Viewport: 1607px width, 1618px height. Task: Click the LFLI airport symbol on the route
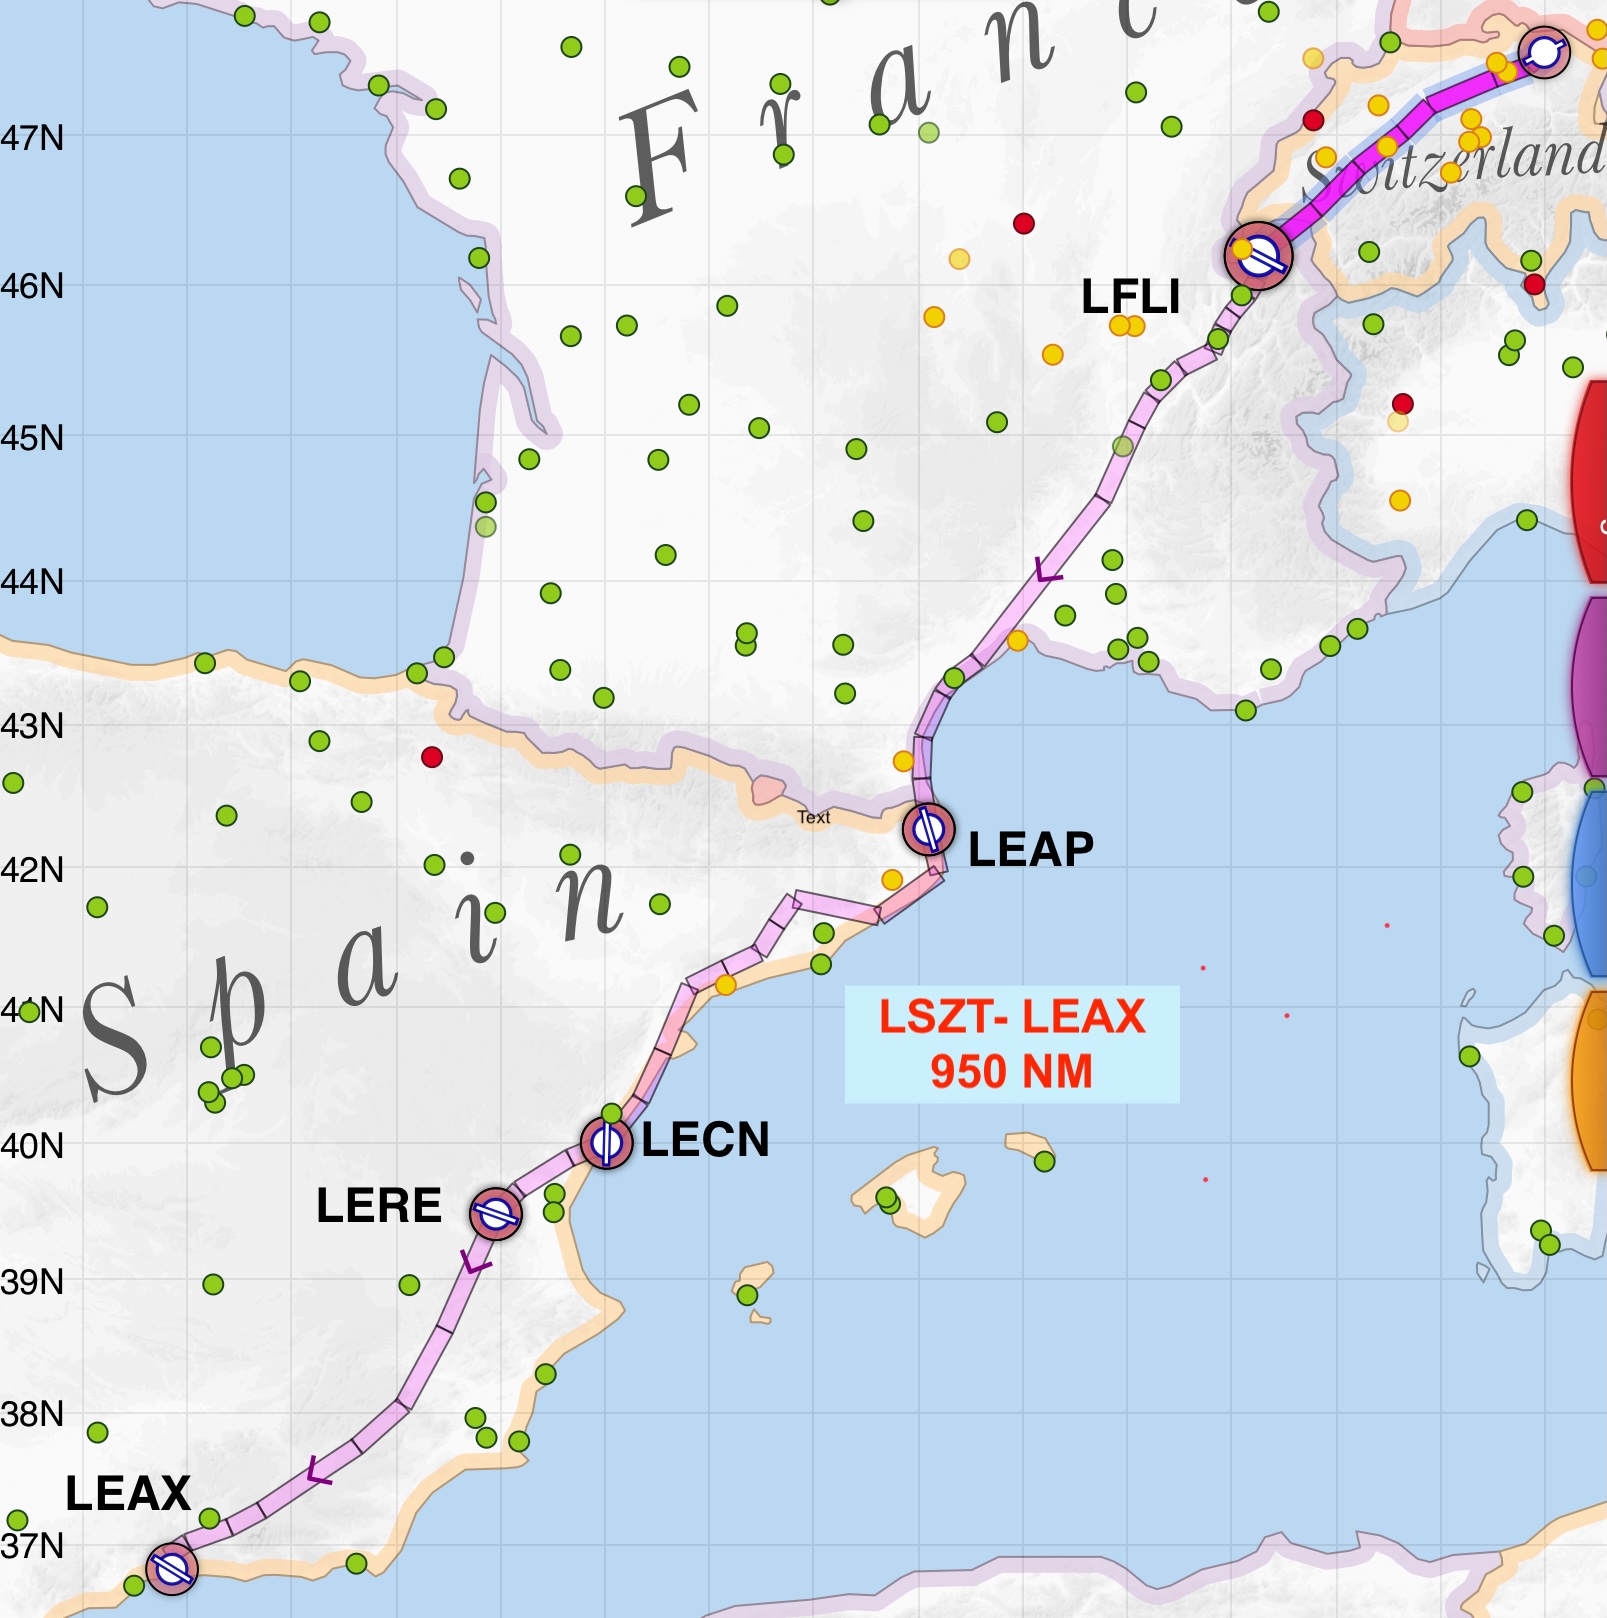(1258, 256)
